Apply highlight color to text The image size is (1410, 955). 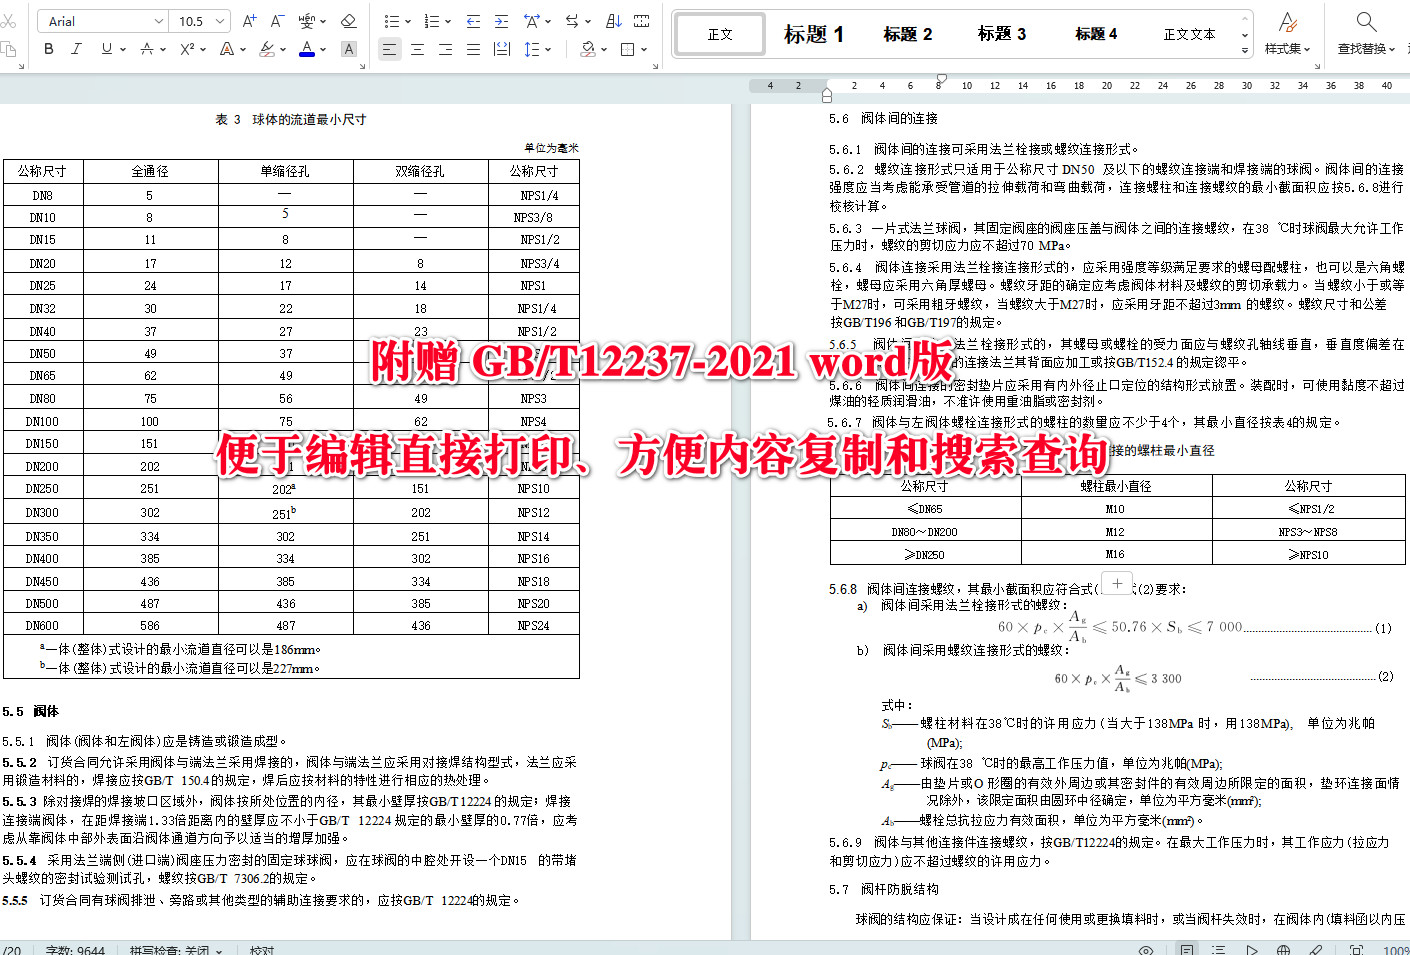click(x=269, y=48)
